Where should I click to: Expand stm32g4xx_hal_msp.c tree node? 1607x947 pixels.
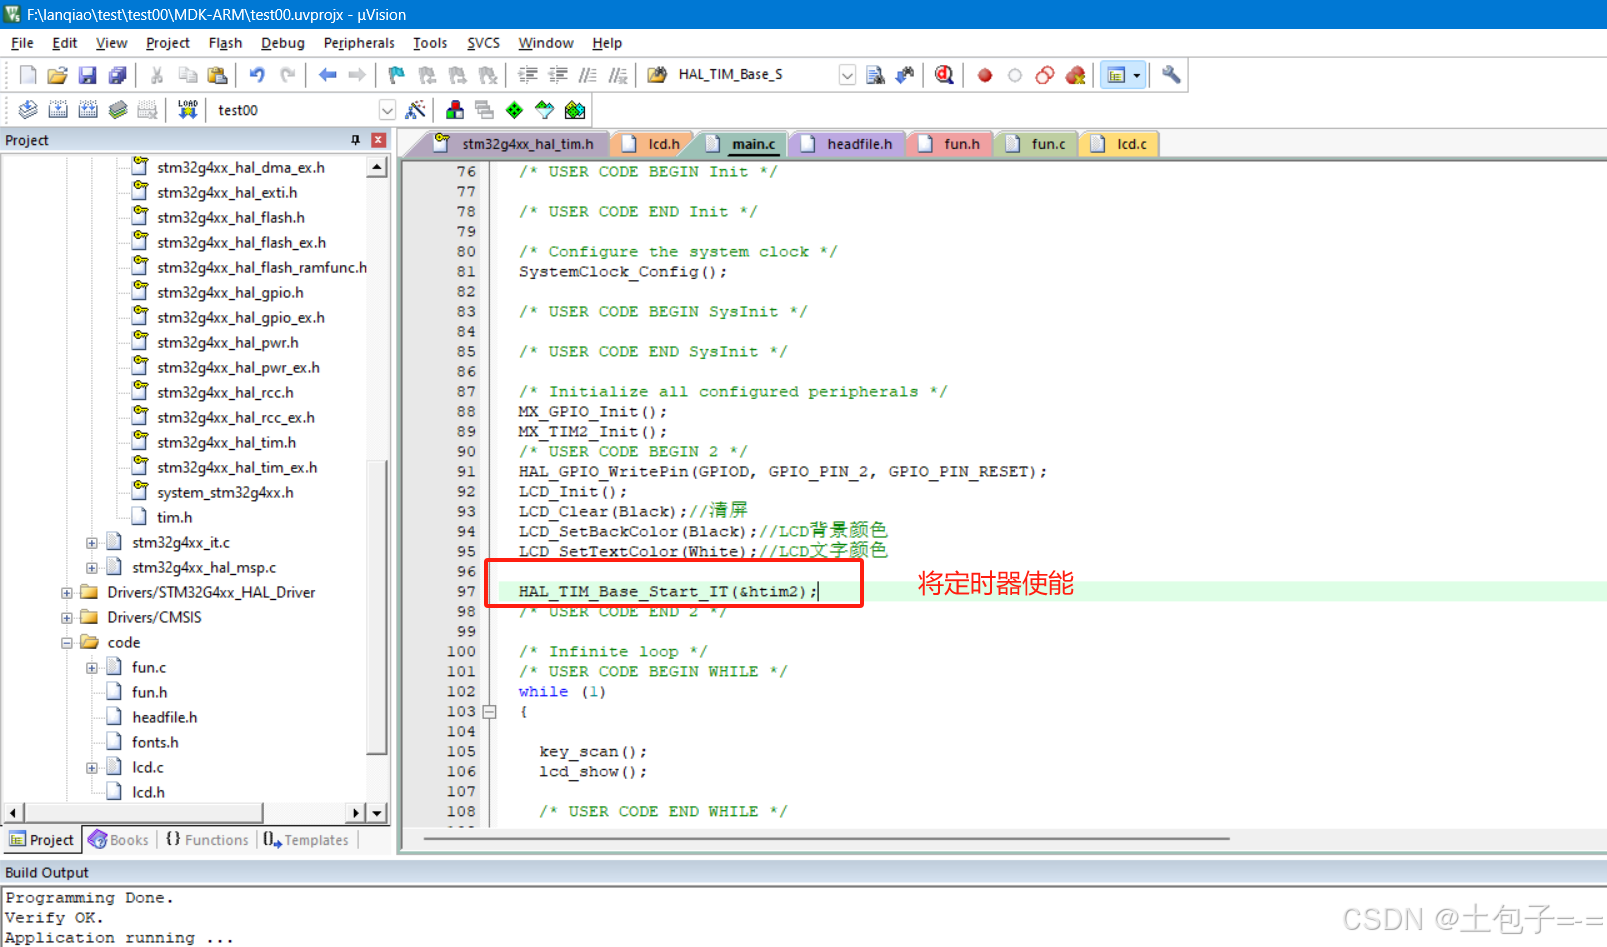click(92, 568)
